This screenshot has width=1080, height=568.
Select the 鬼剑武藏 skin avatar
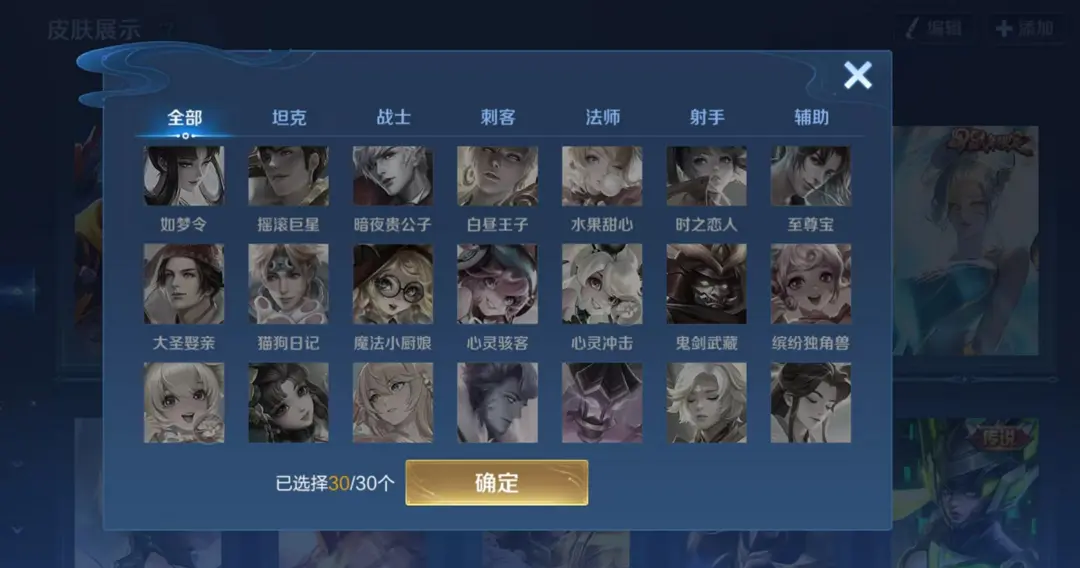coord(707,284)
